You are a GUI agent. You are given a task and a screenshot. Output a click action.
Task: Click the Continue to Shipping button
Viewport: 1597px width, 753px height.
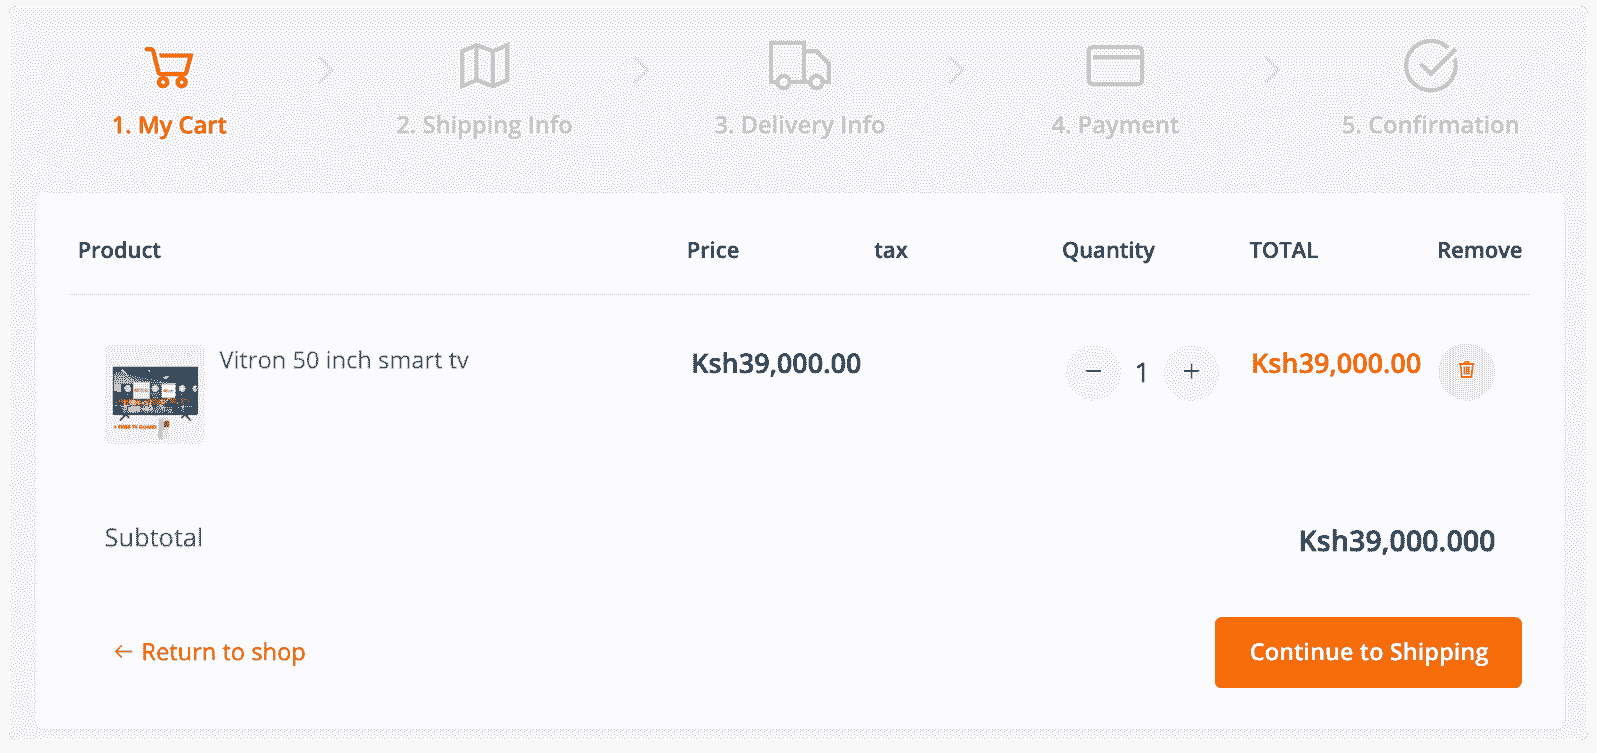click(1368, 652)
